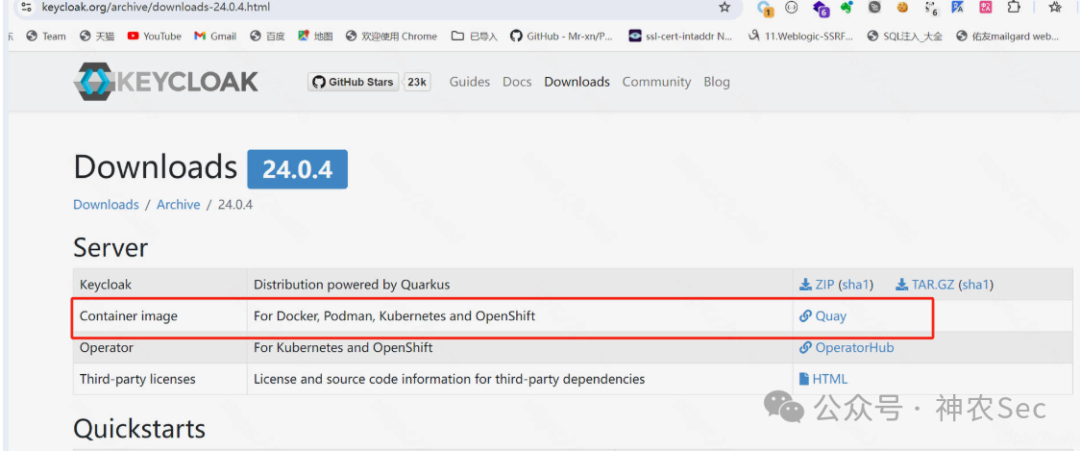Open the circular dots extension icon
Viewport: 1080px width, 451px height.
[x=792, y=7]
